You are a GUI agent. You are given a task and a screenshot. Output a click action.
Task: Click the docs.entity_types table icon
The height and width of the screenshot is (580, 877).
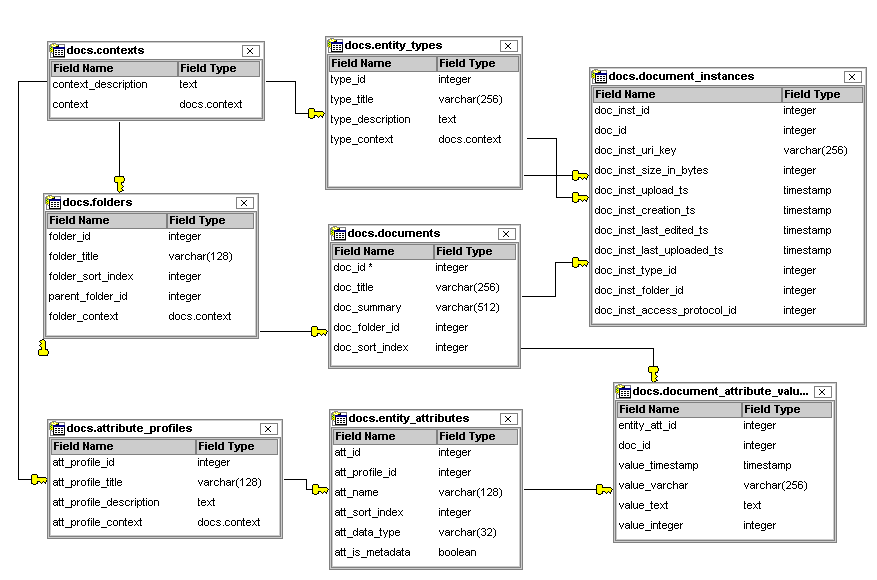tap(337, 46)
